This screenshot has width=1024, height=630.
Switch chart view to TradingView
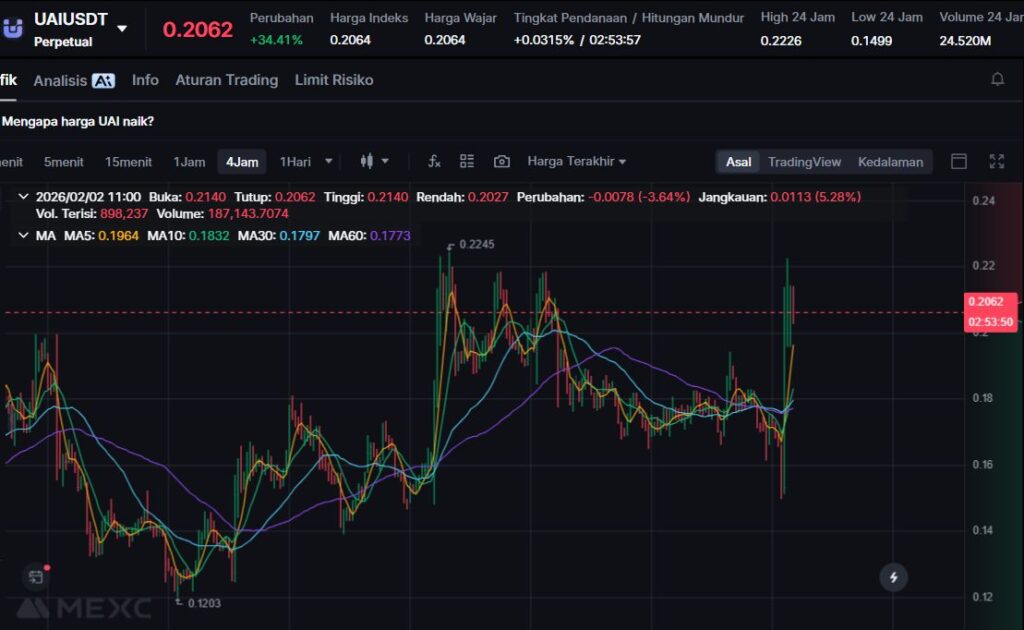[x=804, y=162]
